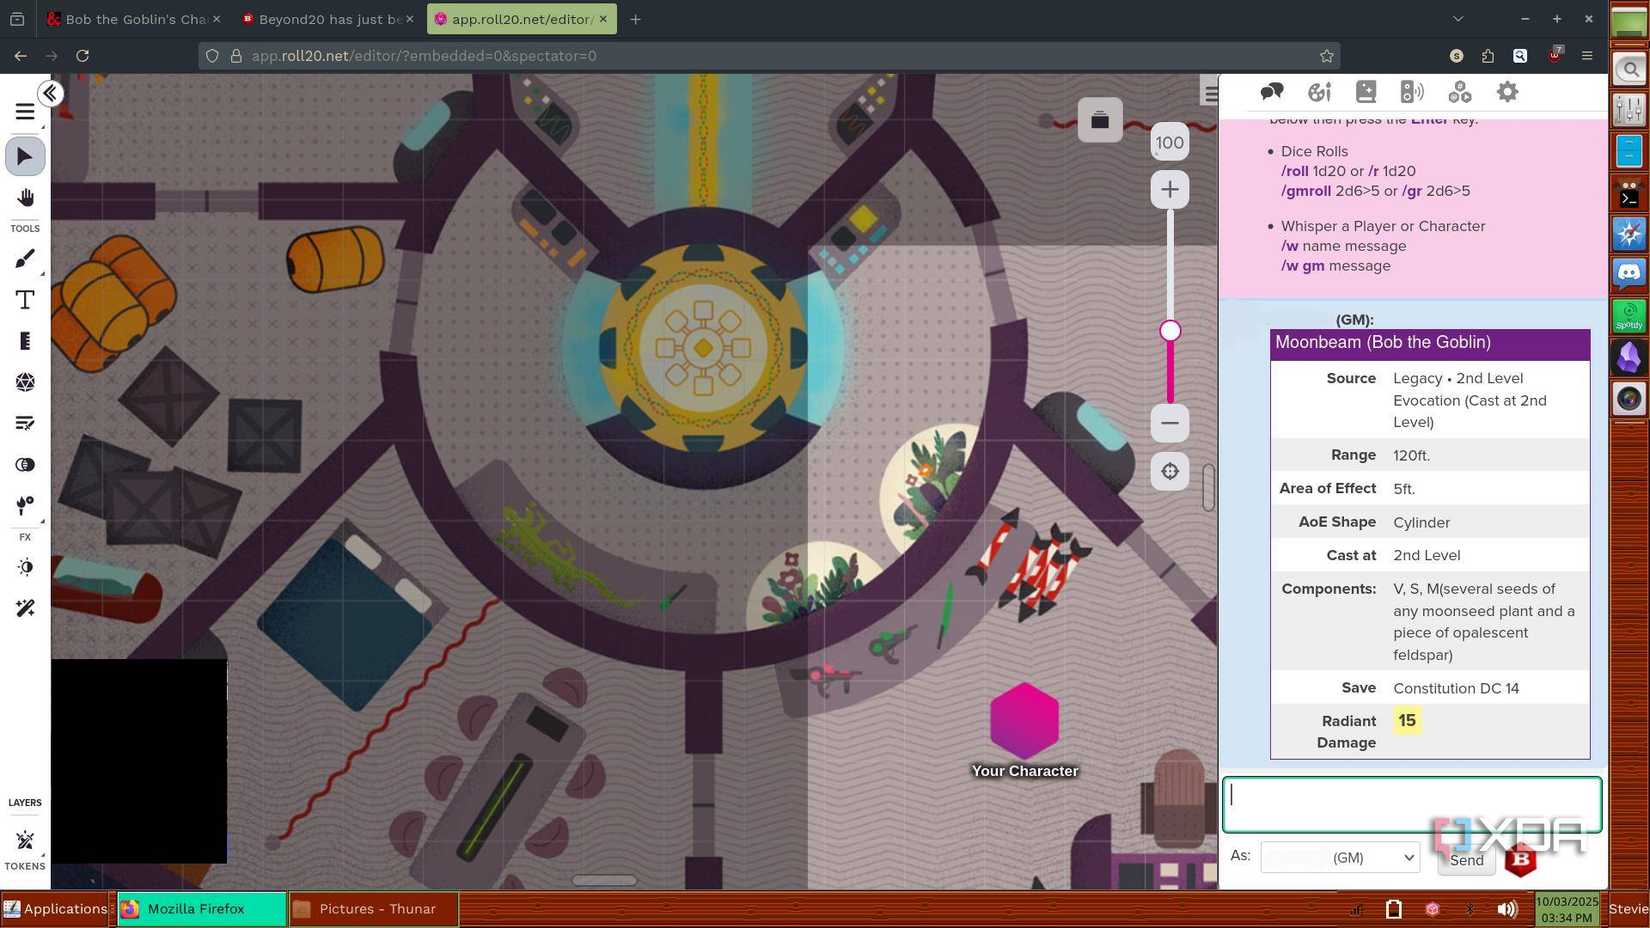Open Discord from the system tray
This screenshot has width=1650, height=928.
click(1628, 273)
